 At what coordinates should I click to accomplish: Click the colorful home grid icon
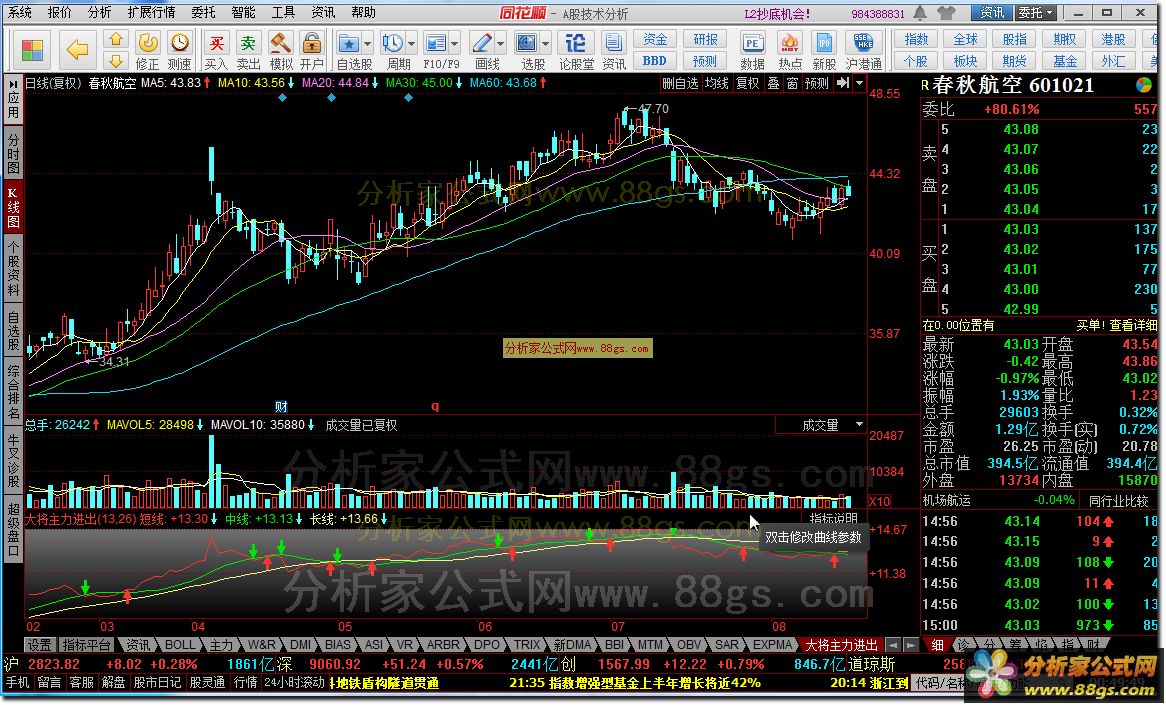coord(32,51)
